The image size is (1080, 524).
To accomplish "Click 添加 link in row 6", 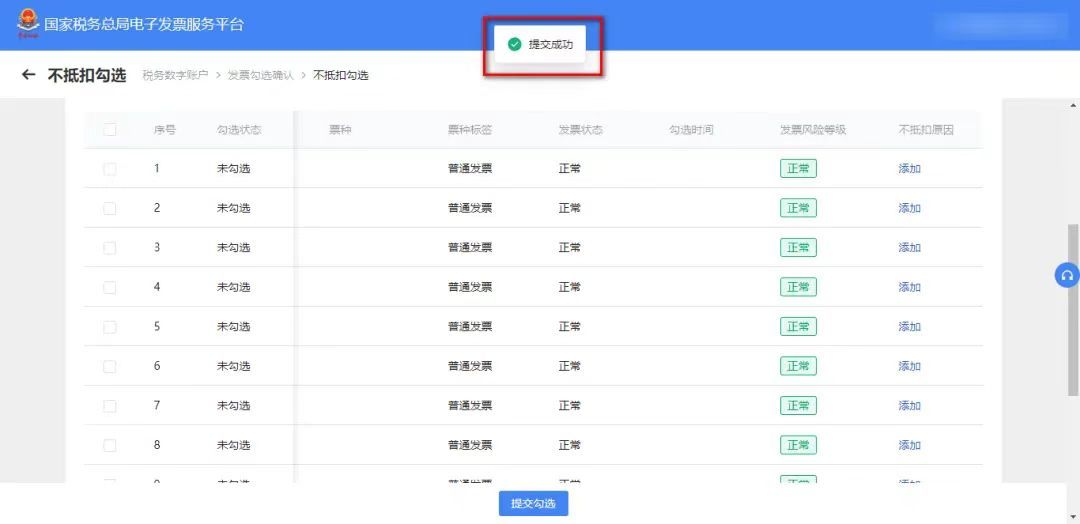I will (x=909, y=367).
